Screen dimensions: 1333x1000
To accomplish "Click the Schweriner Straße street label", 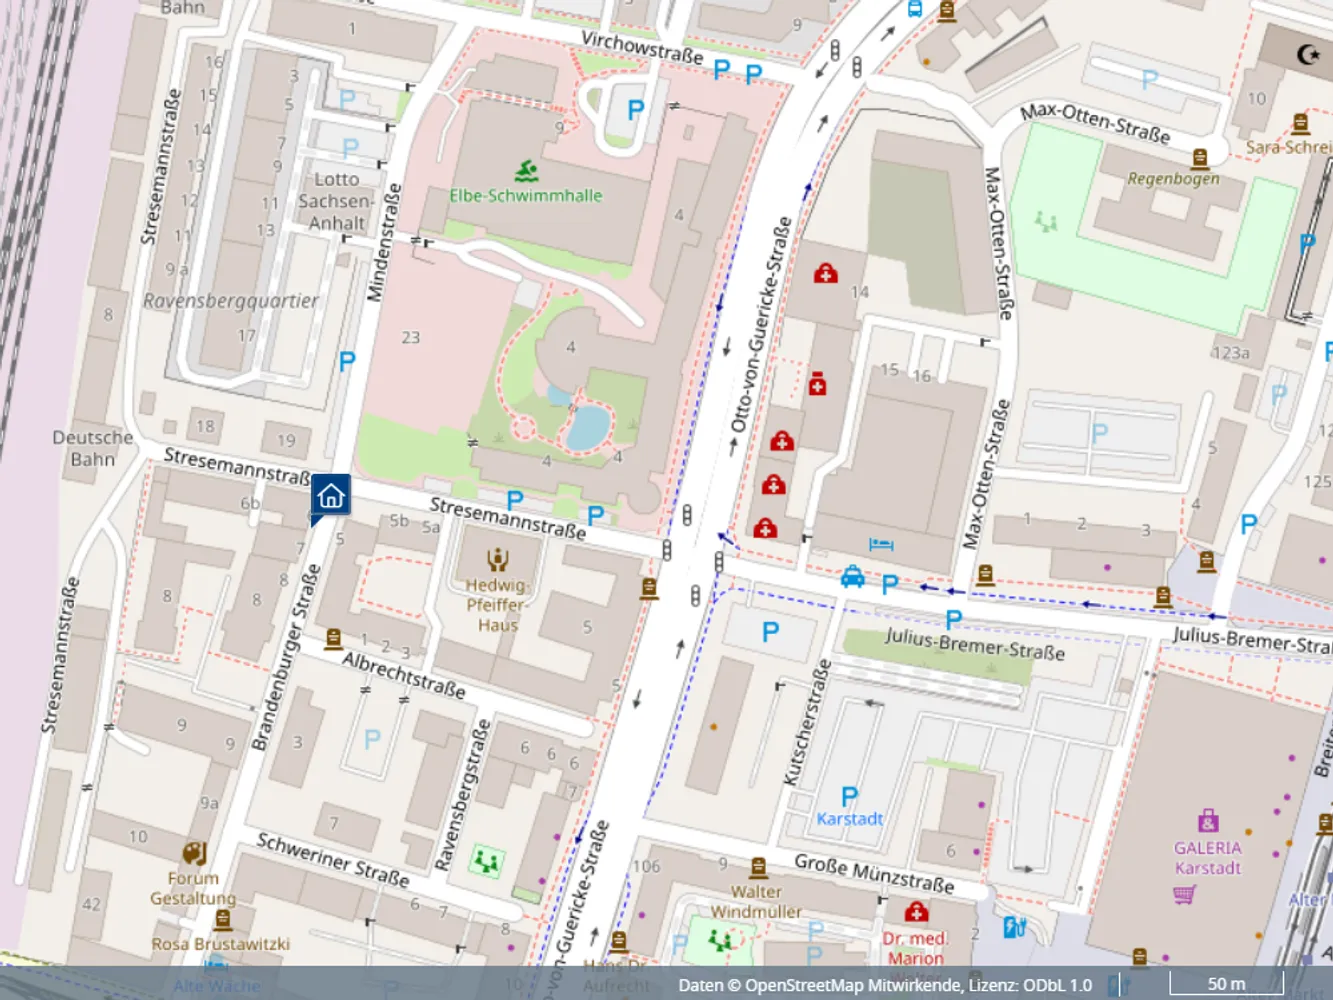I will point(333,860).
